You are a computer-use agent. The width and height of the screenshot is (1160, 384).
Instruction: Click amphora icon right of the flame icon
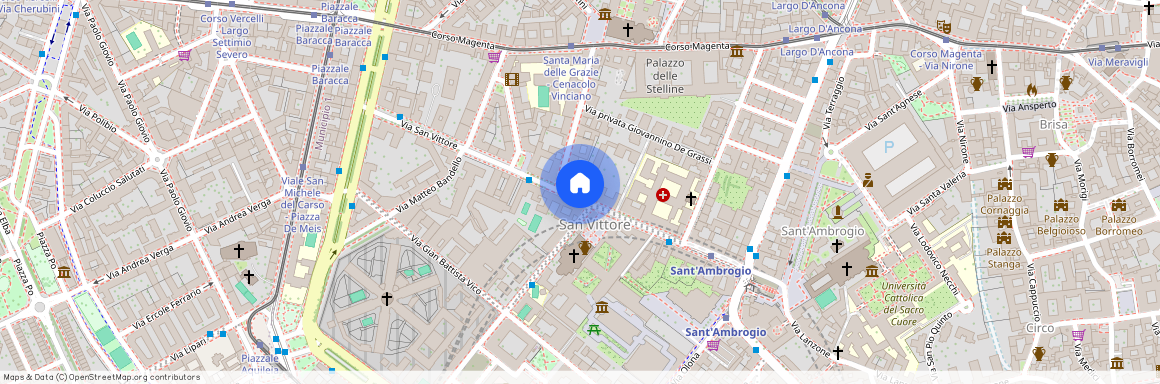(1065, 83)
